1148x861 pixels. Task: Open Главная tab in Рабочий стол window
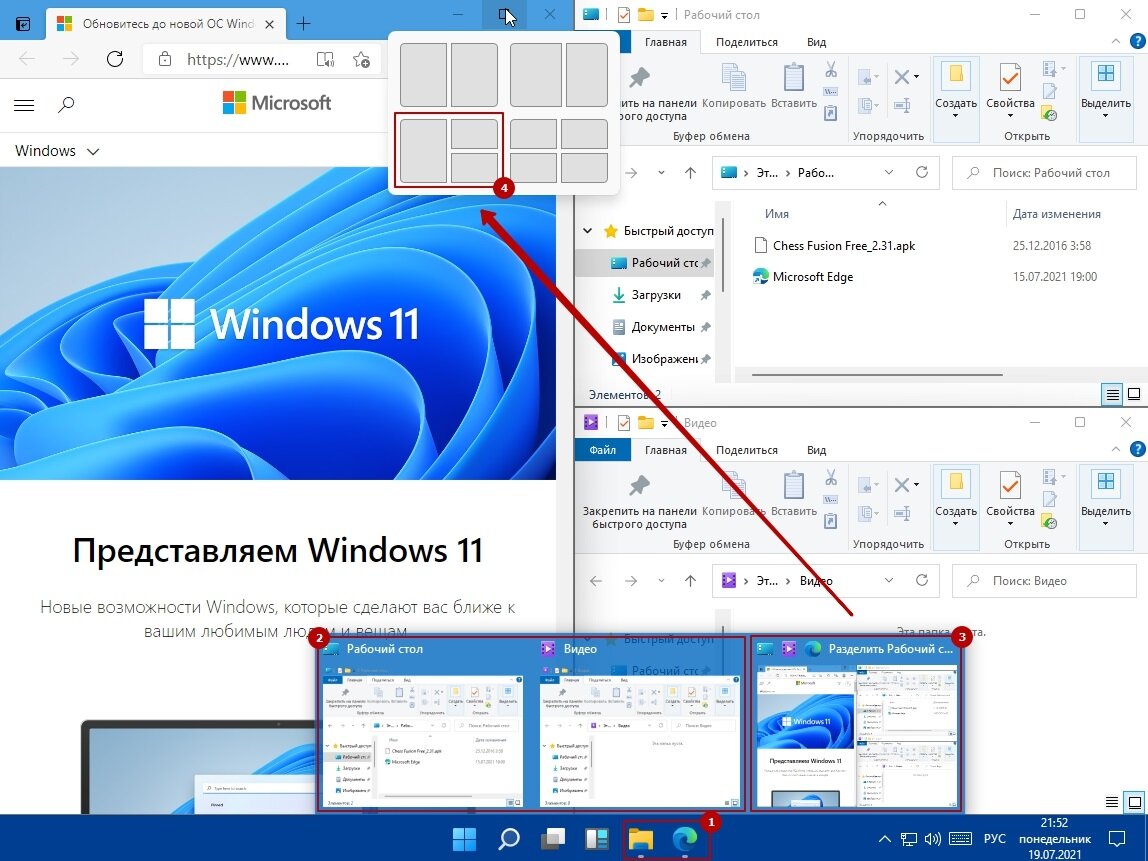666,42
